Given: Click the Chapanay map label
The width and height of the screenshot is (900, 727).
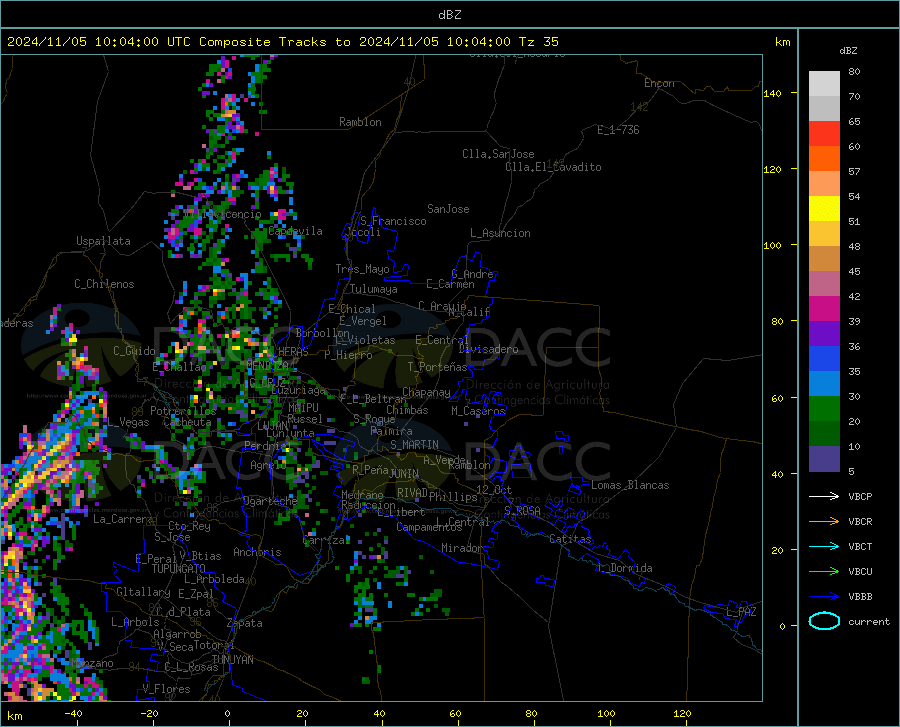Looking at the screenshot, I should click(426, 392).
